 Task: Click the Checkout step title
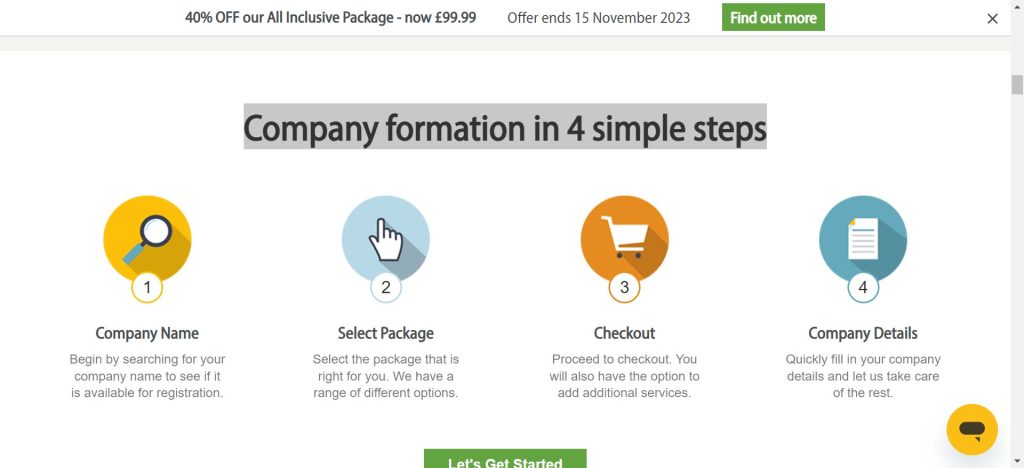click(x=624, y=333)
